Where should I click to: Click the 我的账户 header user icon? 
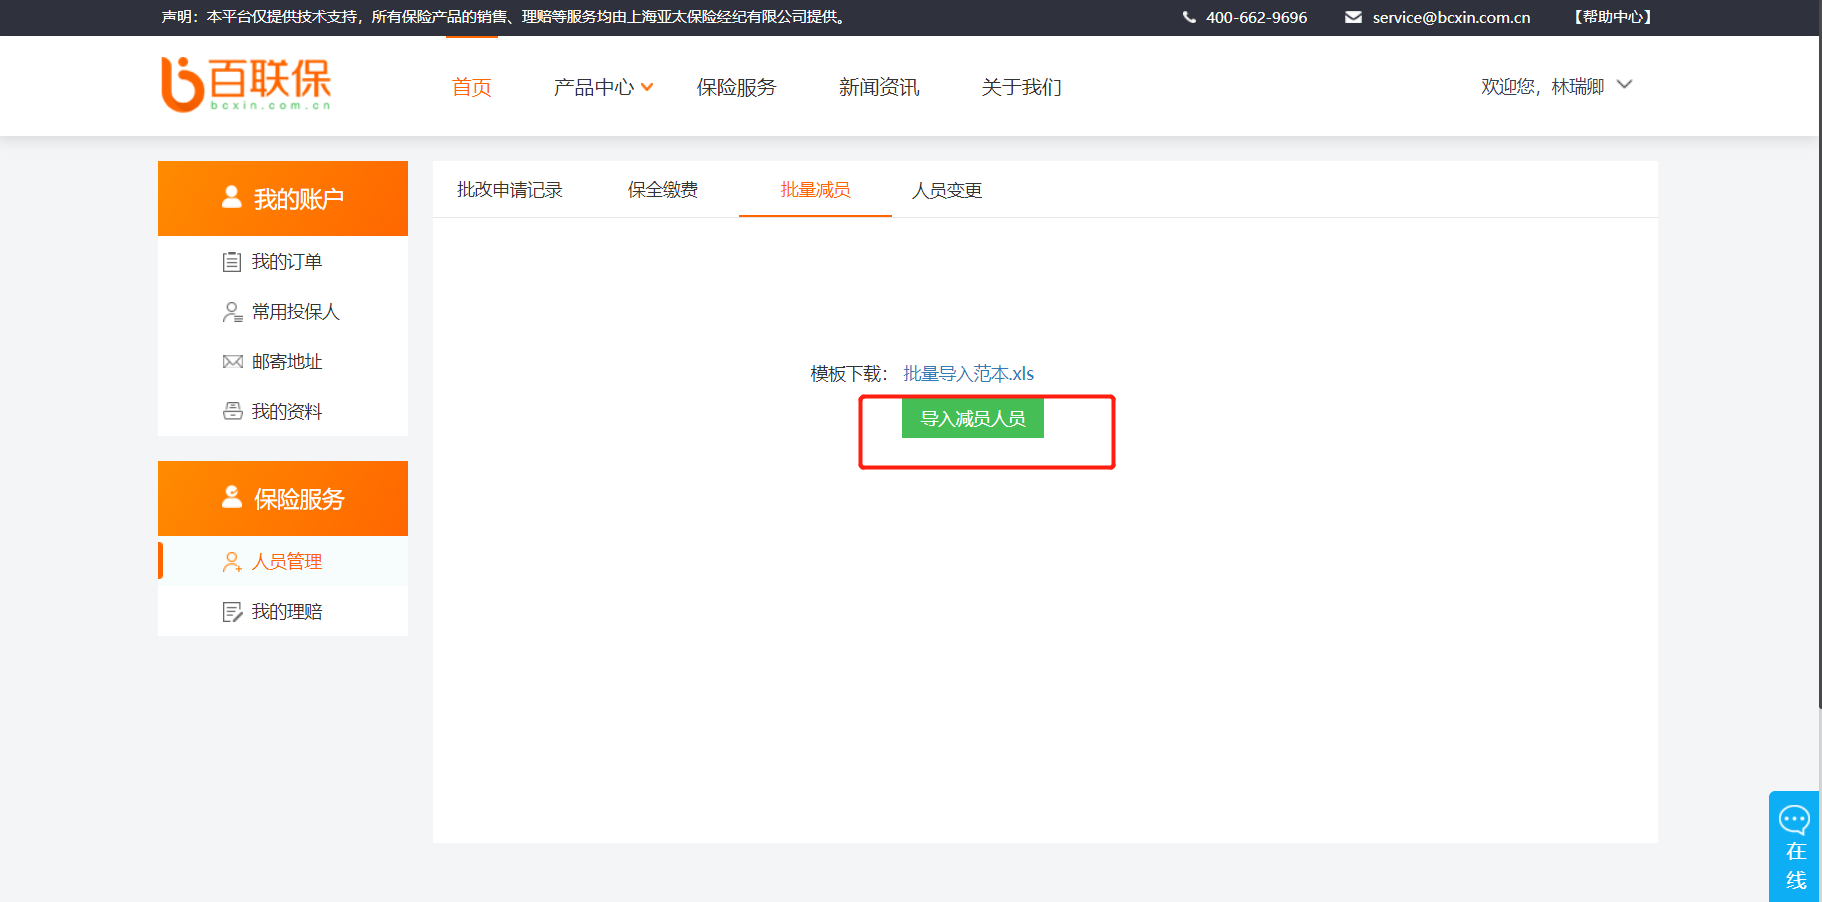(x=232, y=197)
